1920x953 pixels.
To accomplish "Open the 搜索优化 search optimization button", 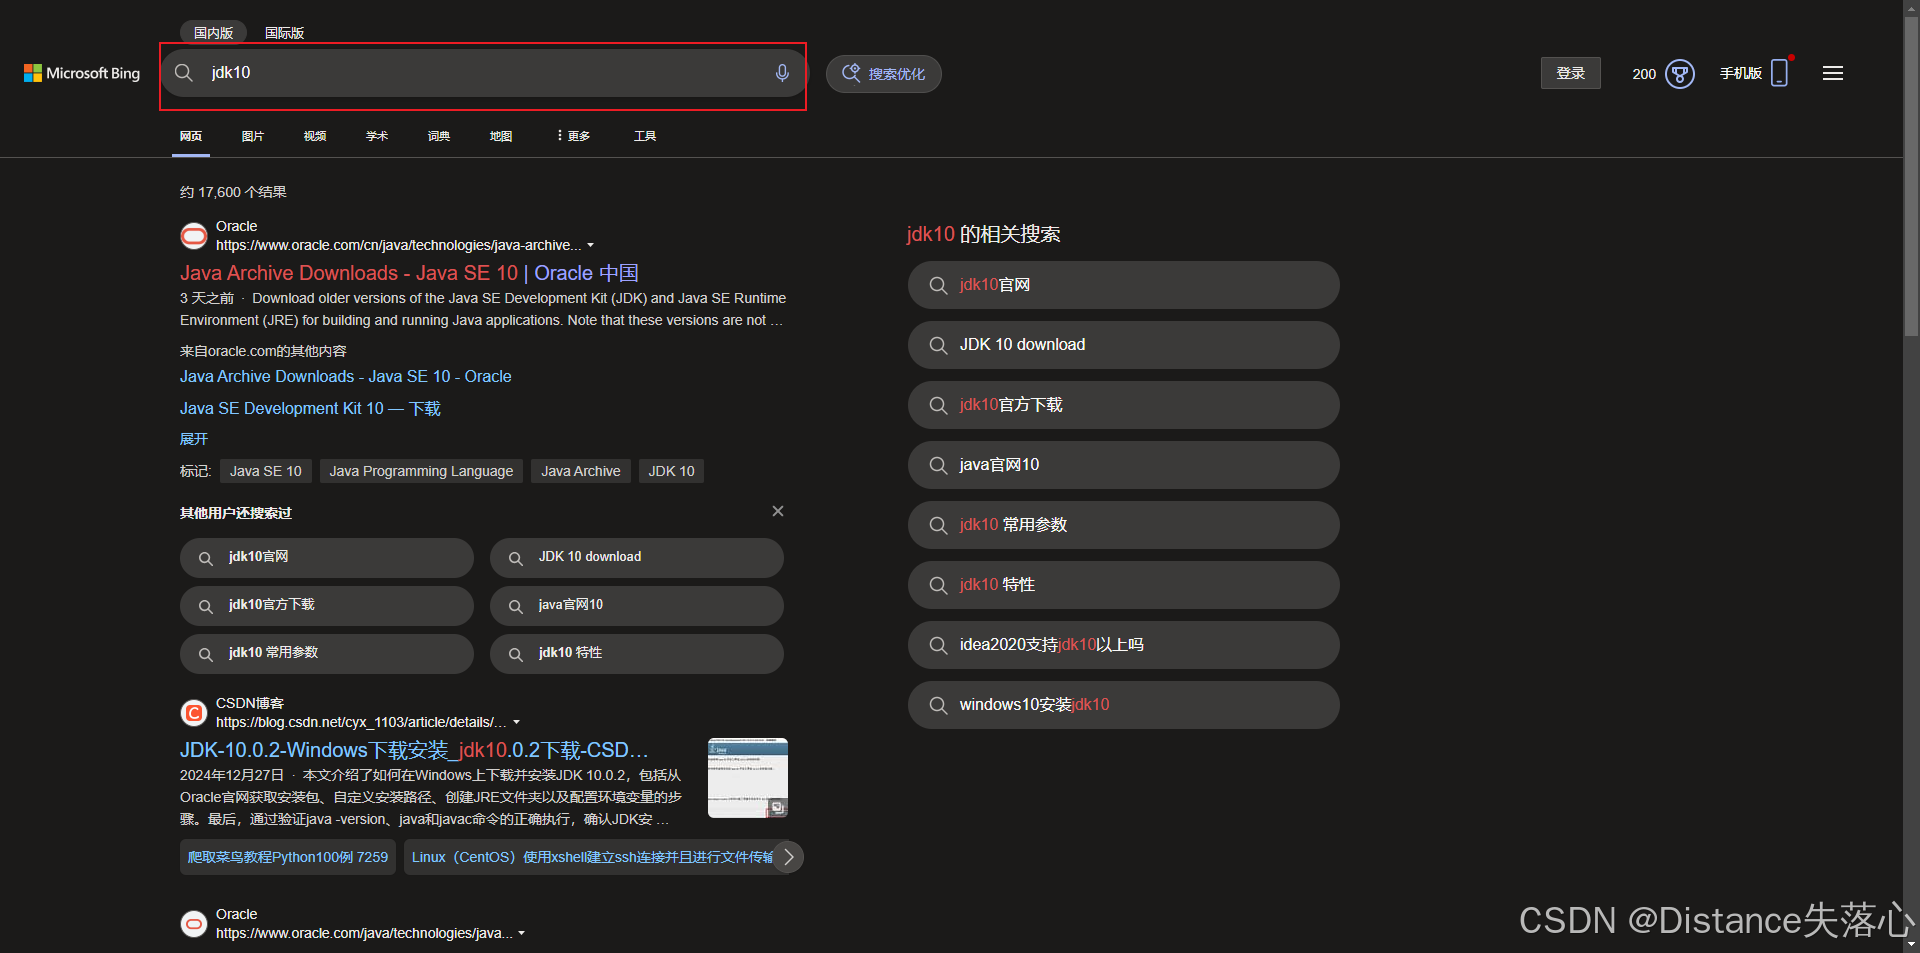I will (883, 74).
